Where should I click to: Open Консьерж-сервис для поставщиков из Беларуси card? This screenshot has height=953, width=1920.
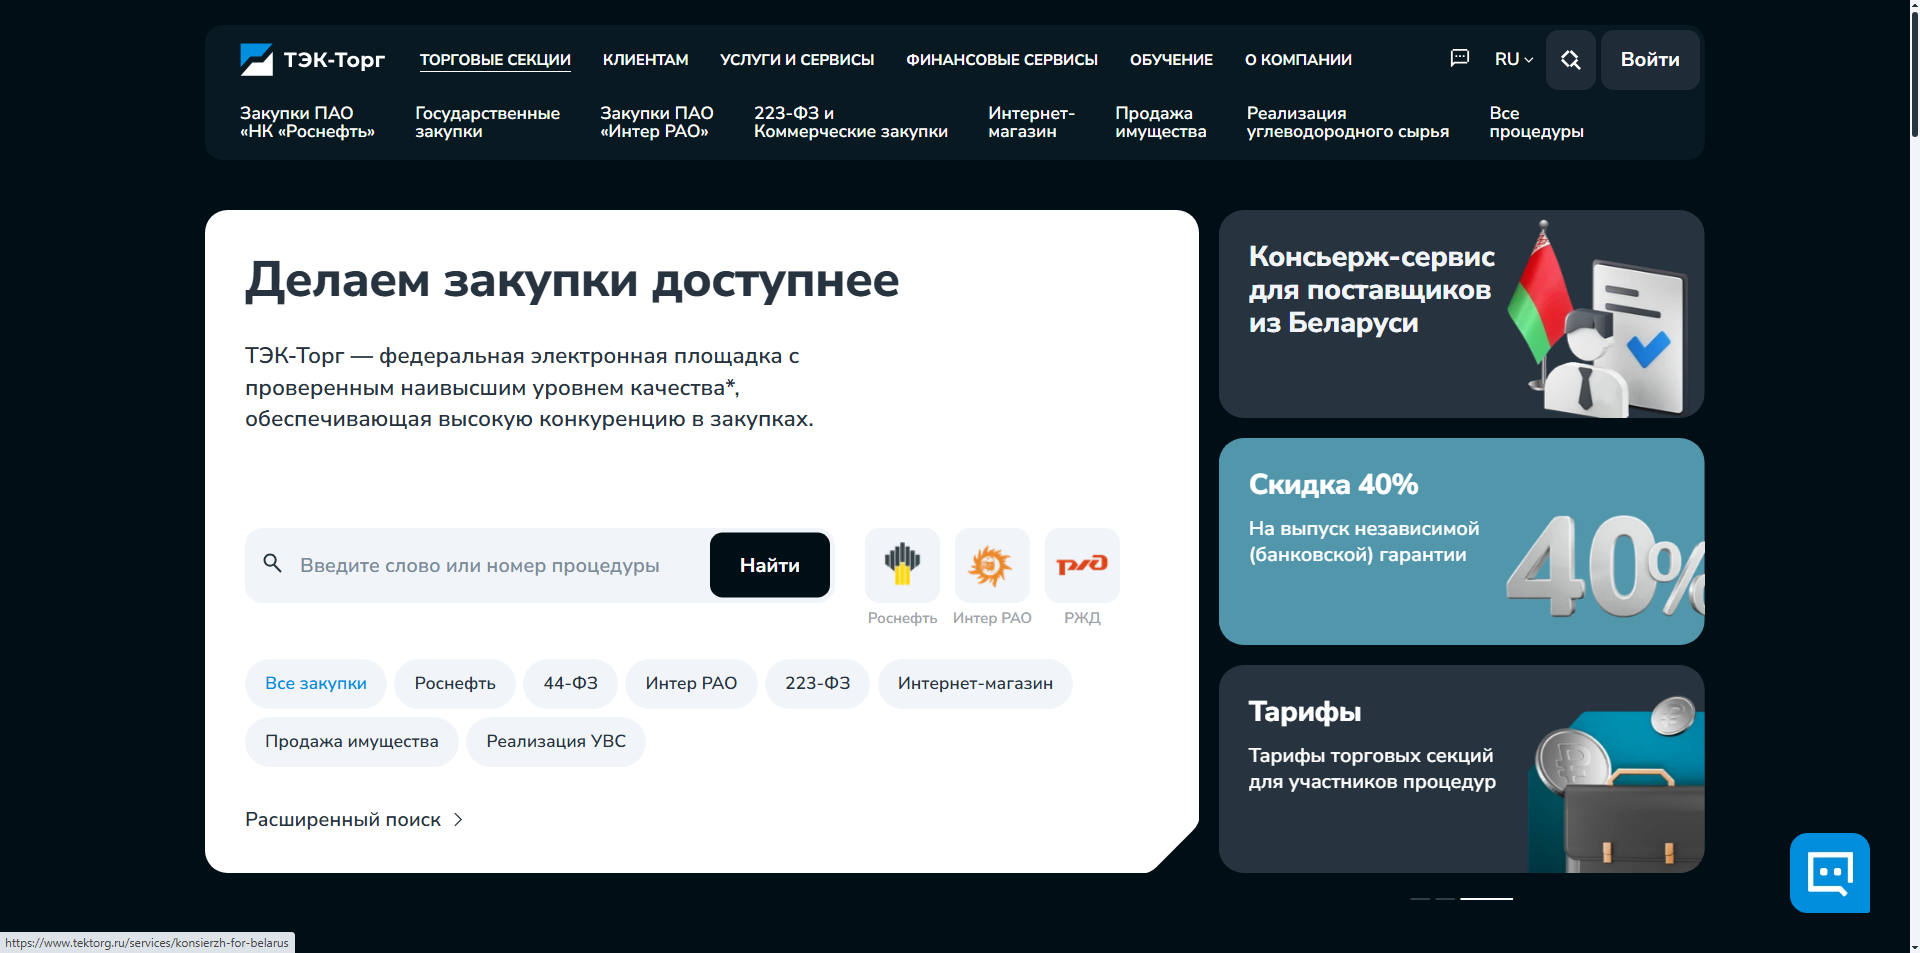coord(1461,314)
